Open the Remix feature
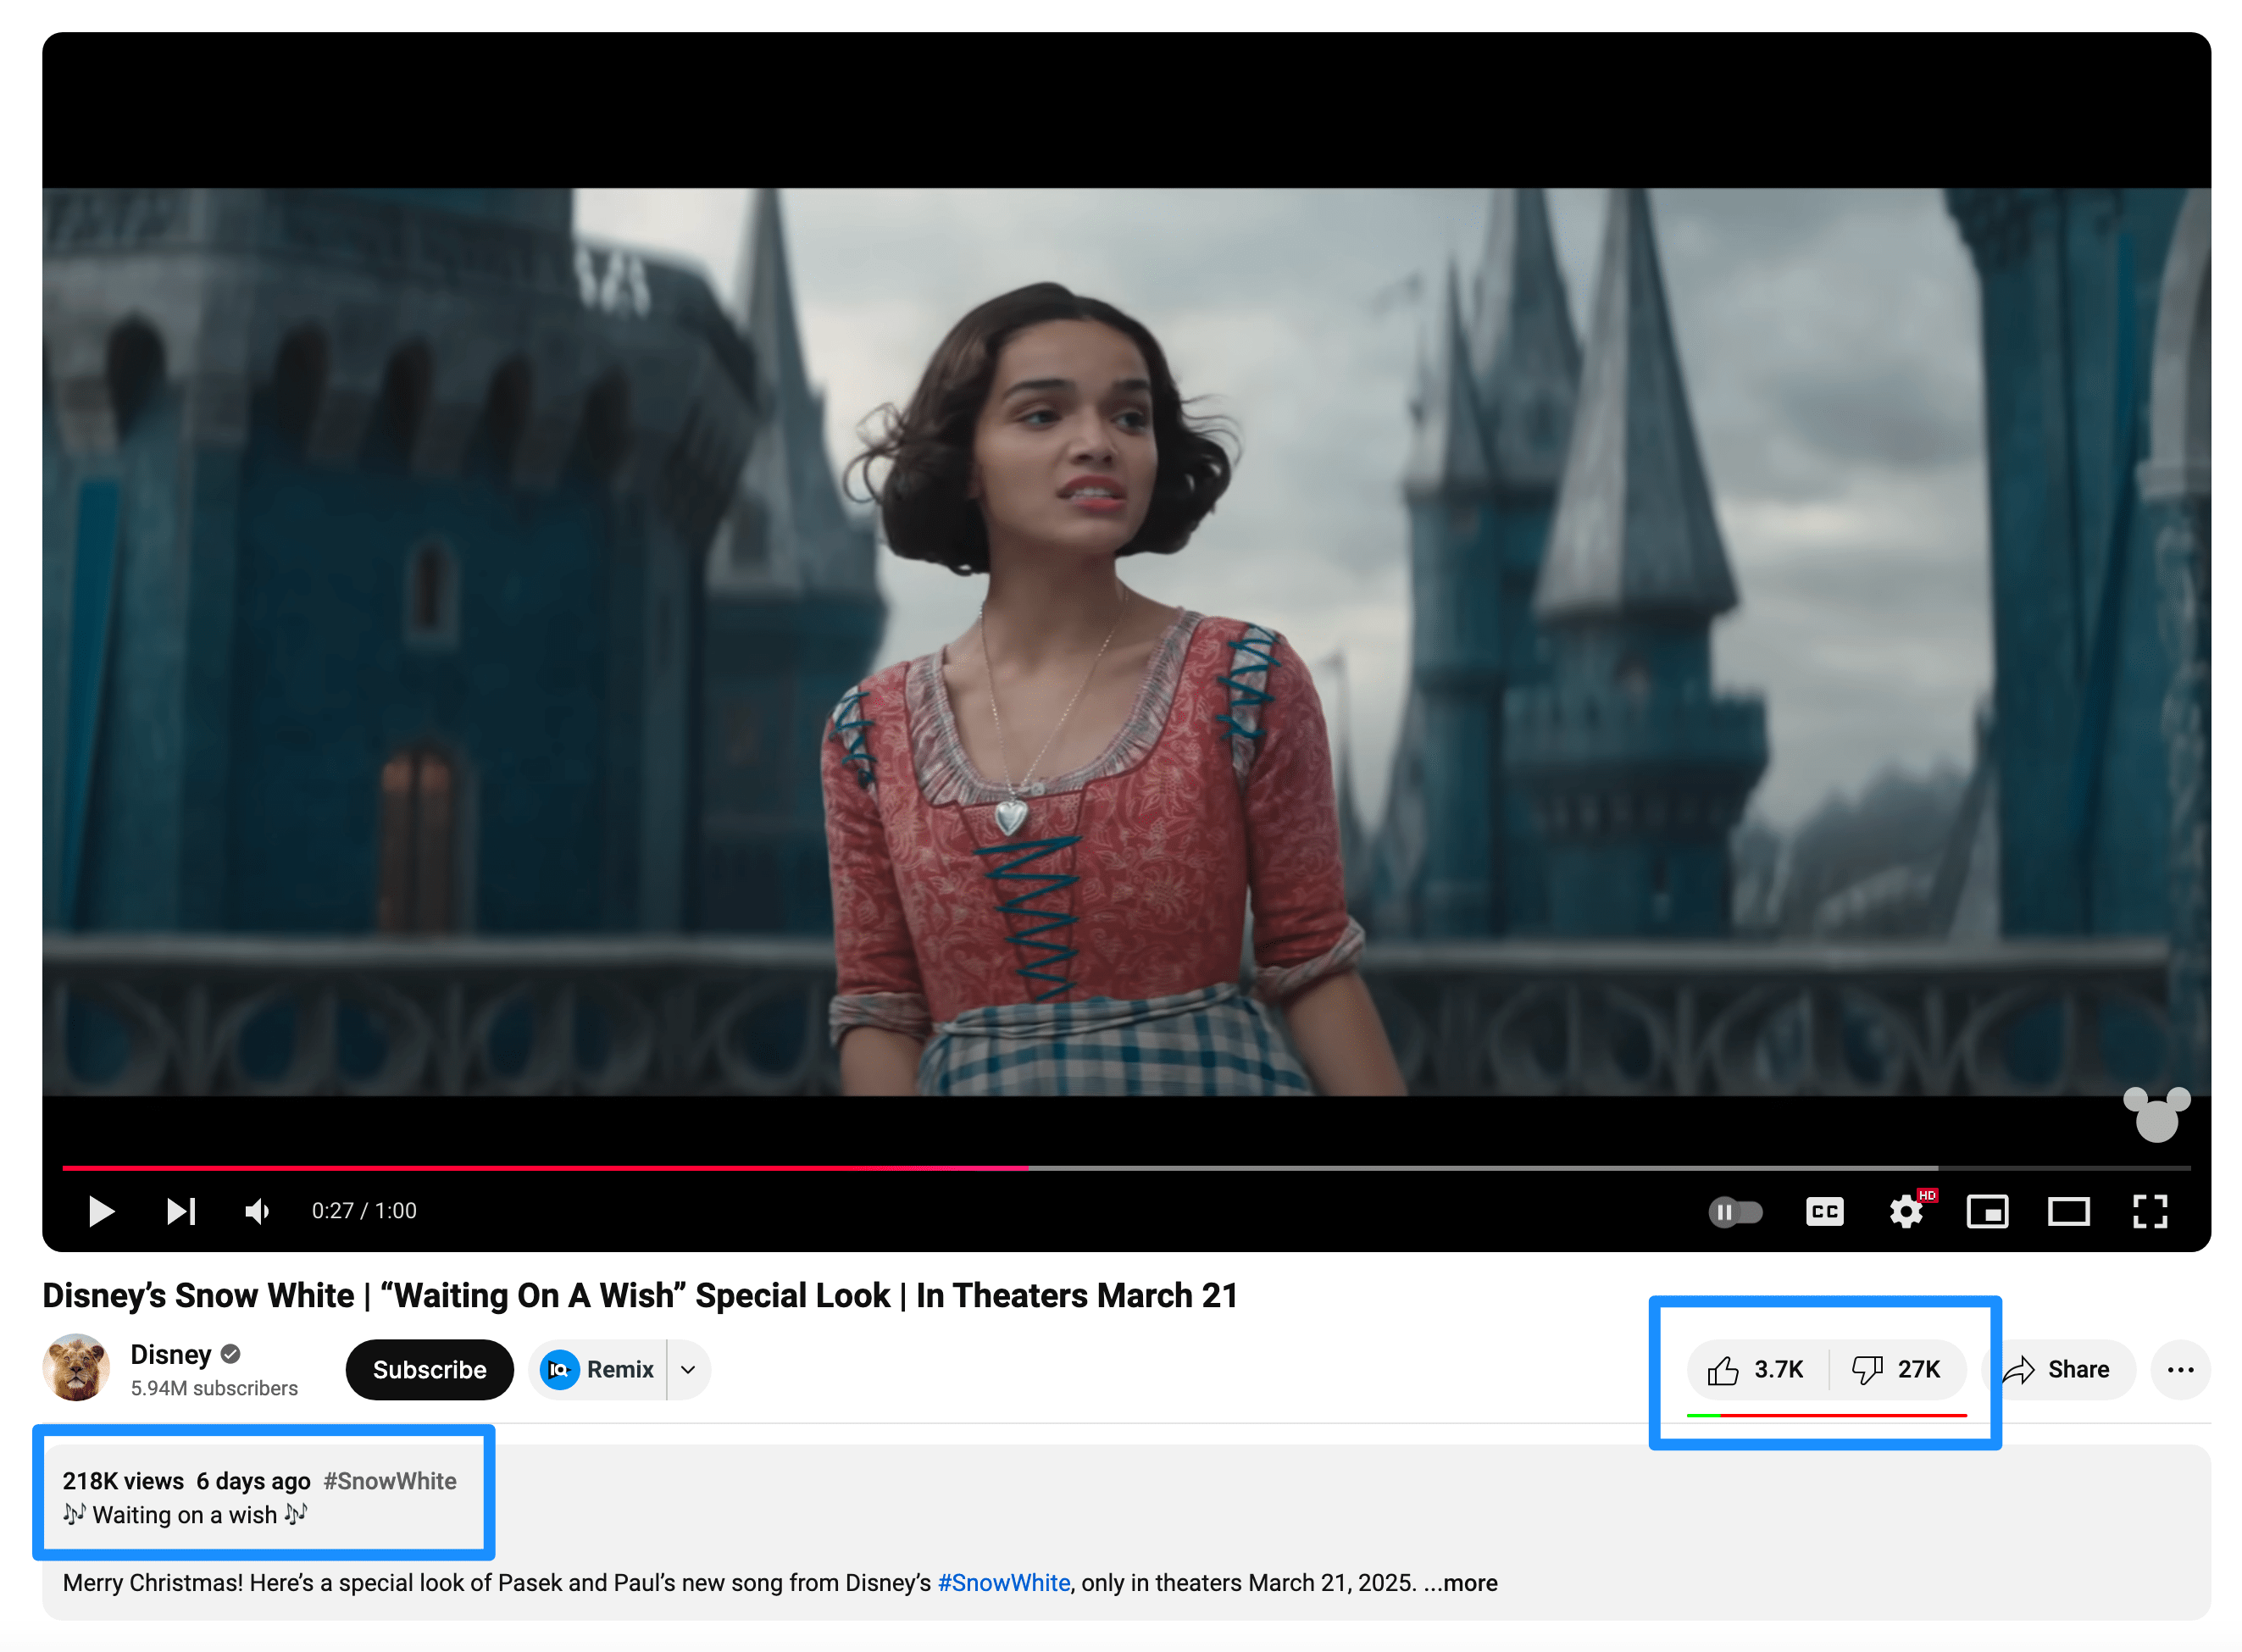The width and height of the screenshot is (2242, 1652). click(x=598, y=1370)
